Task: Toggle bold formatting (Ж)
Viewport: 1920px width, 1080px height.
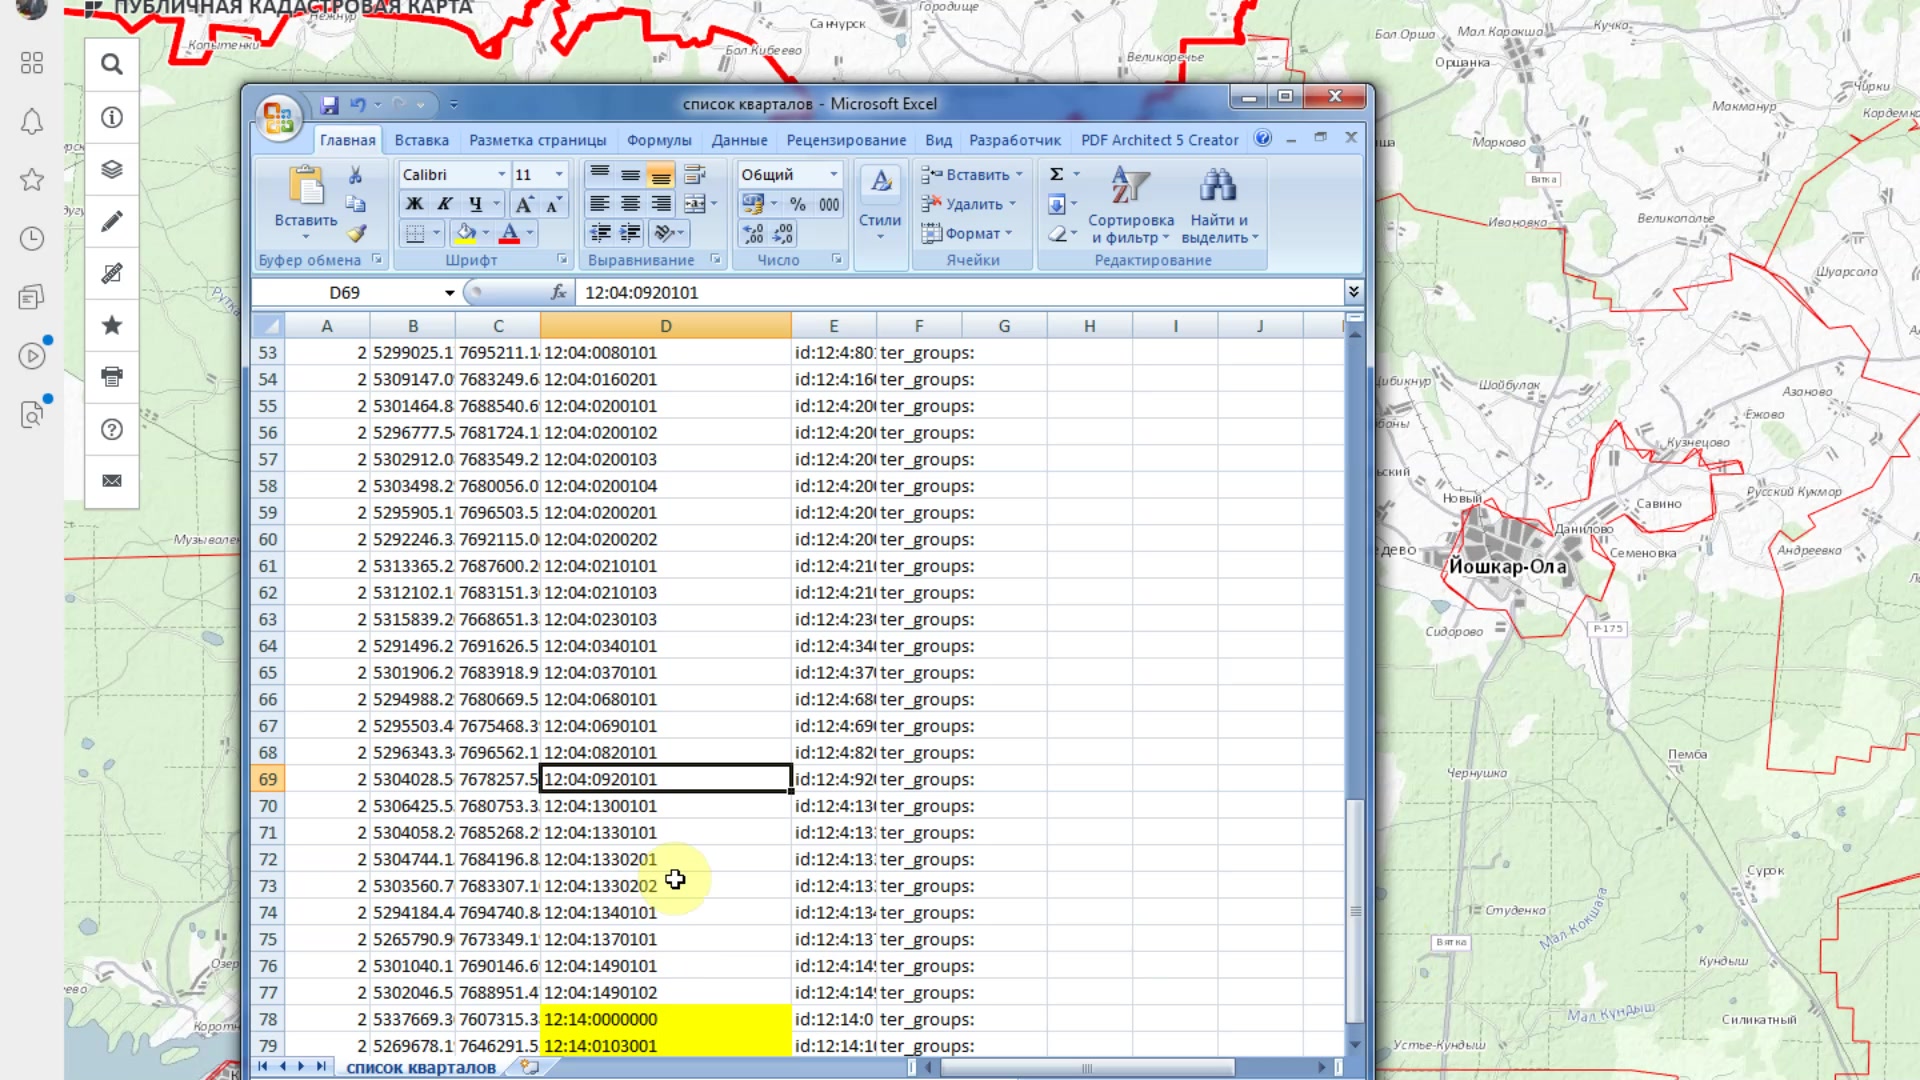Action: coord(414,204)
